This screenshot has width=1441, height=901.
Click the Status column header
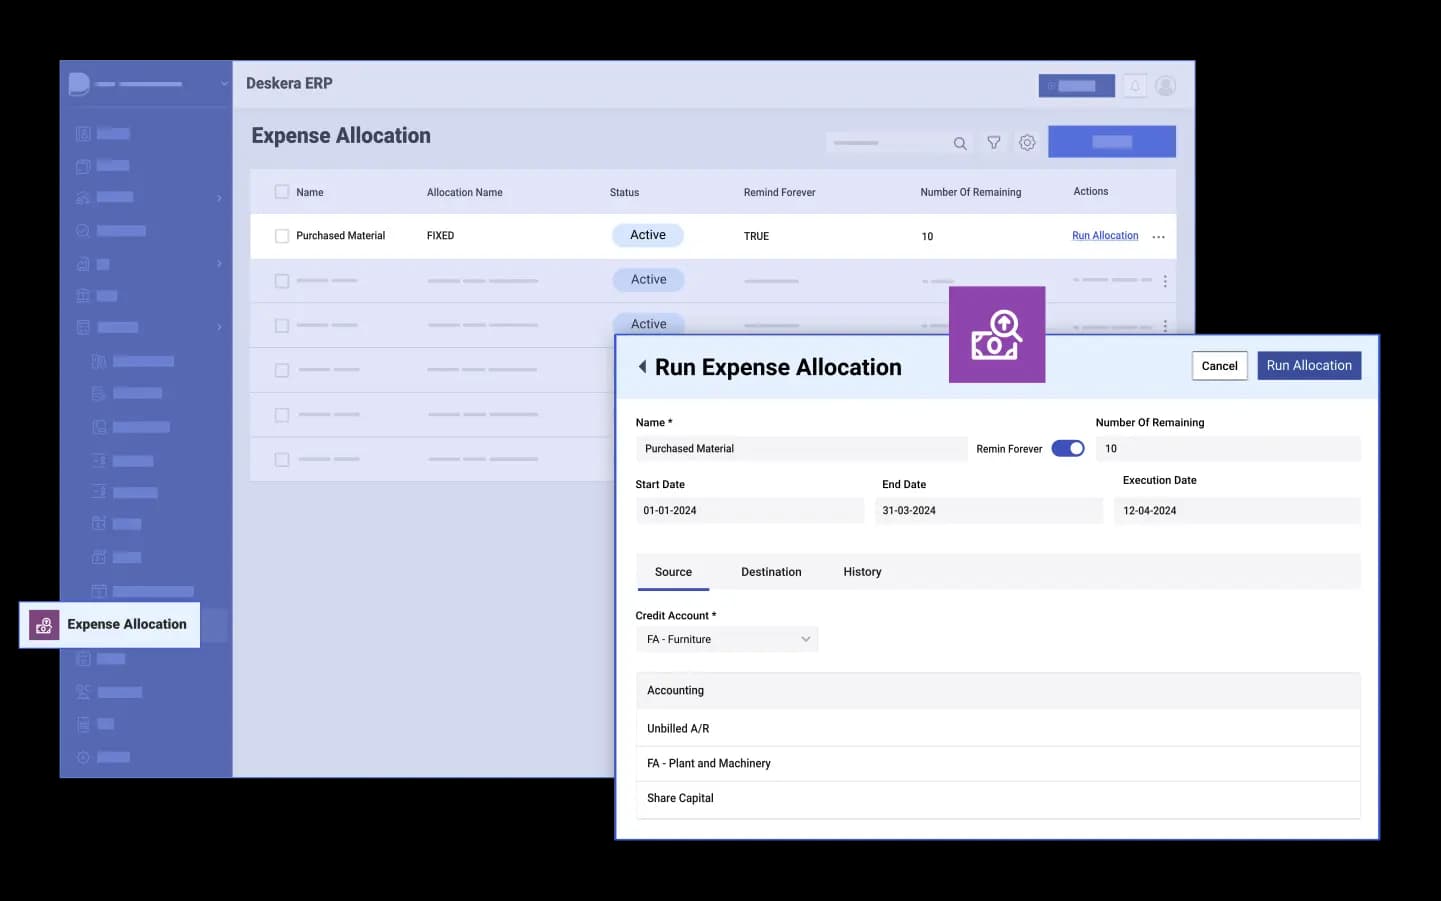click(x=624, y=193)
